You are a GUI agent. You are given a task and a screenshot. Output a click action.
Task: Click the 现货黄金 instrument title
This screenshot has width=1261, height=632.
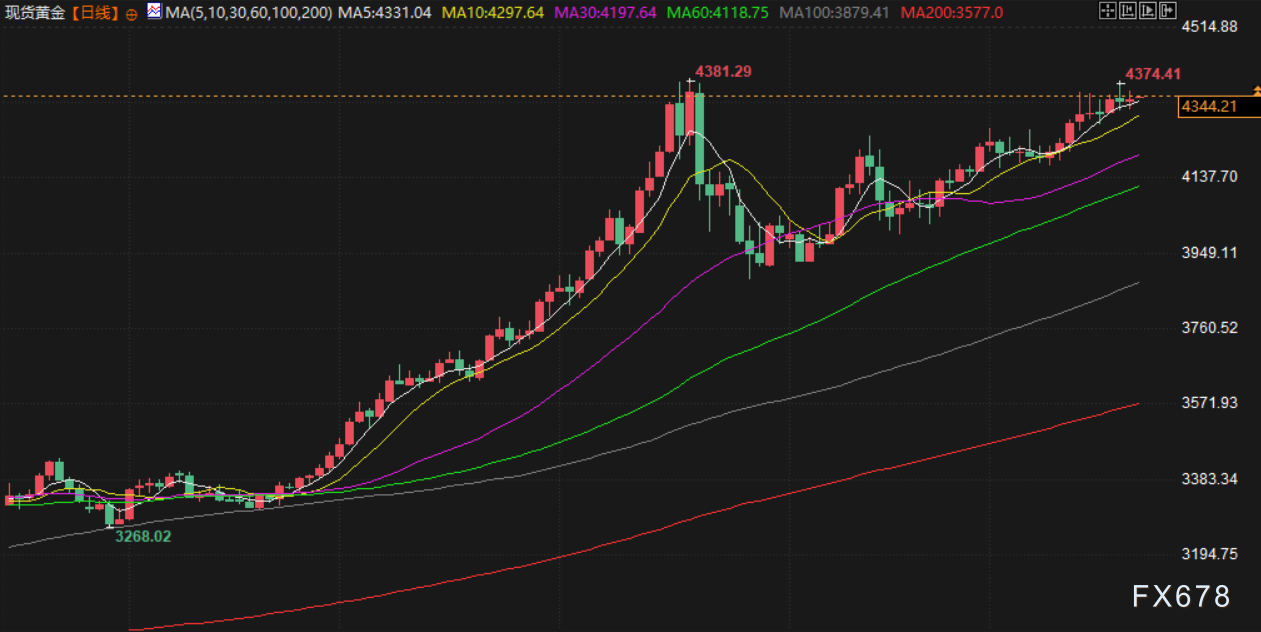[36, 13]
